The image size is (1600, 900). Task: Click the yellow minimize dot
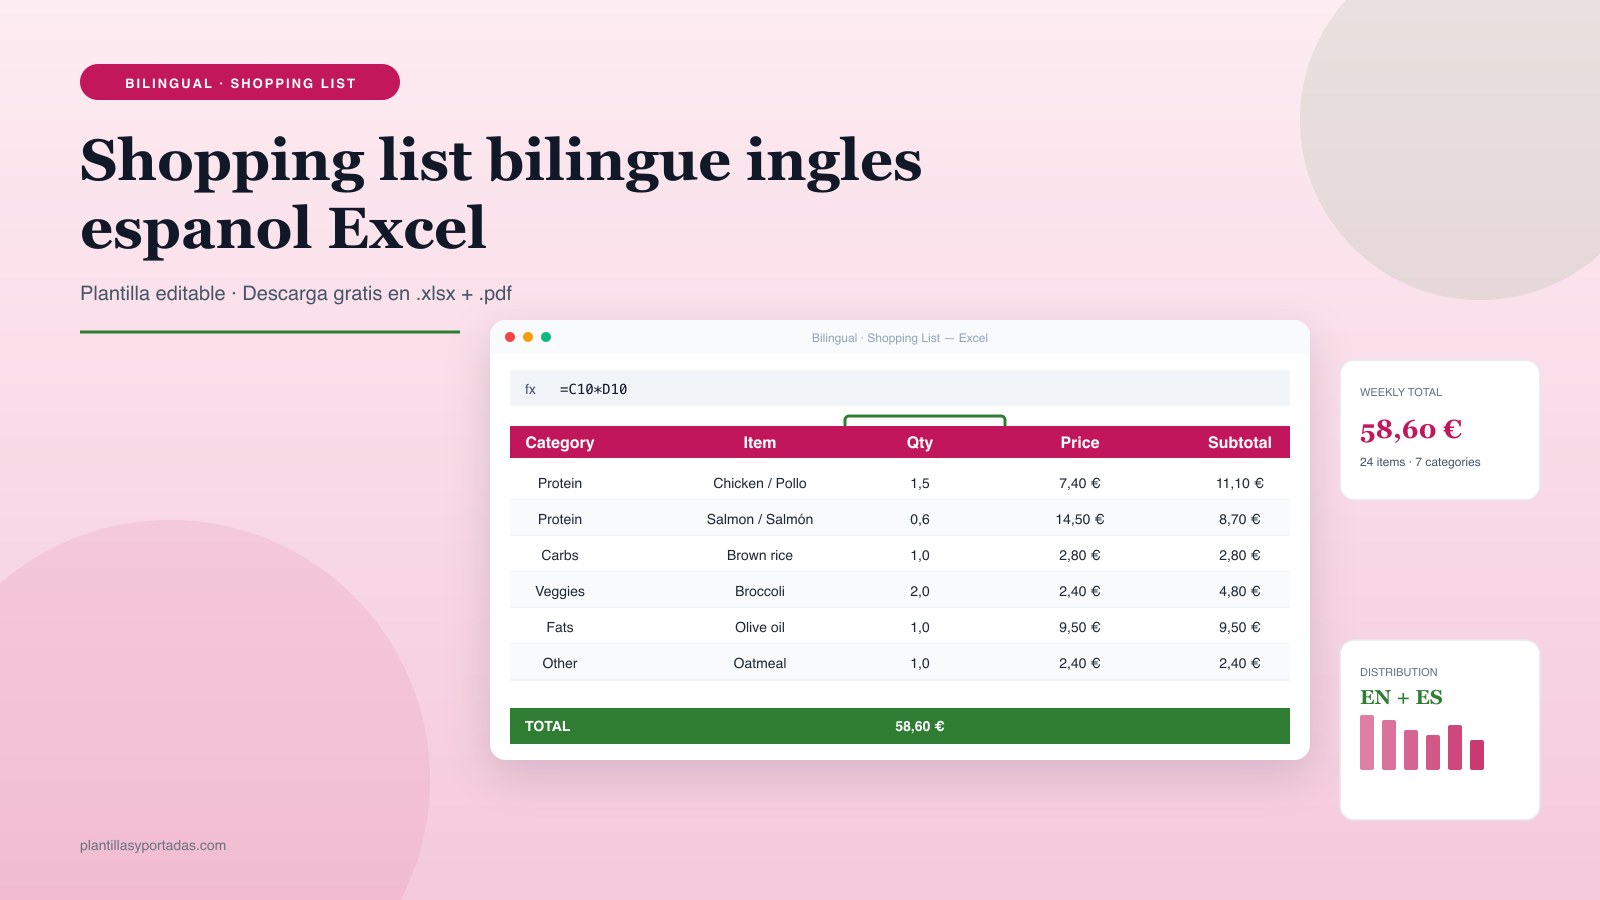[528, 337]
